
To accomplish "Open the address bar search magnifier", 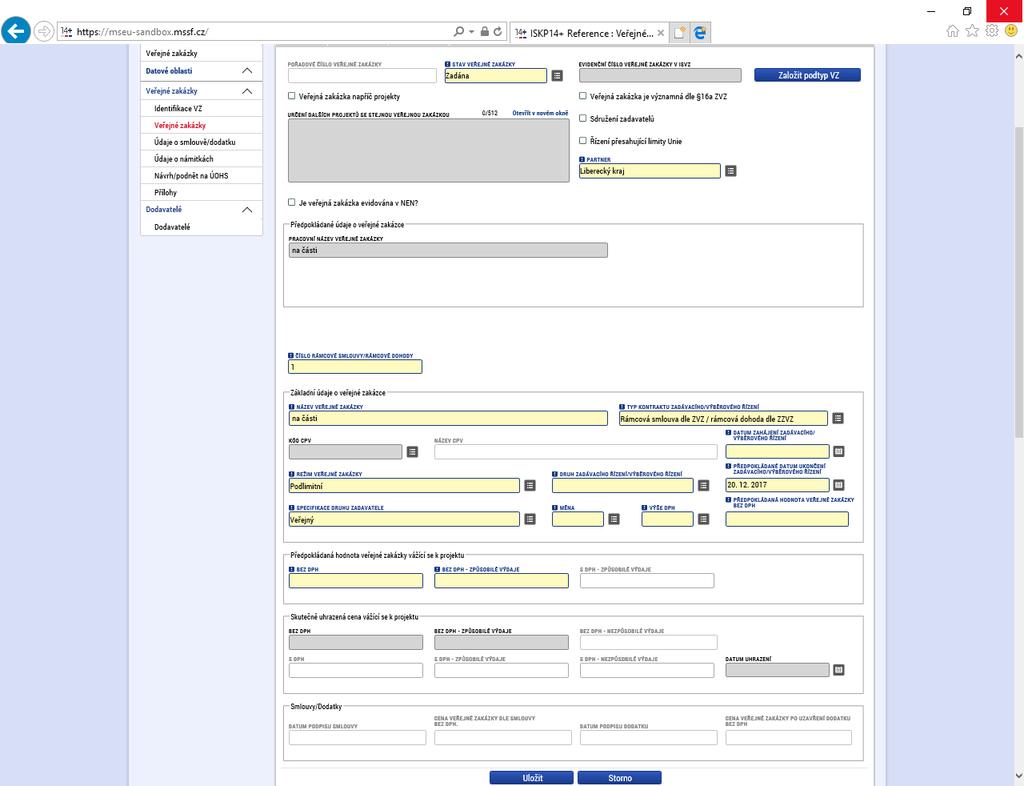I will pyautogui.click(x=458, y=31).
